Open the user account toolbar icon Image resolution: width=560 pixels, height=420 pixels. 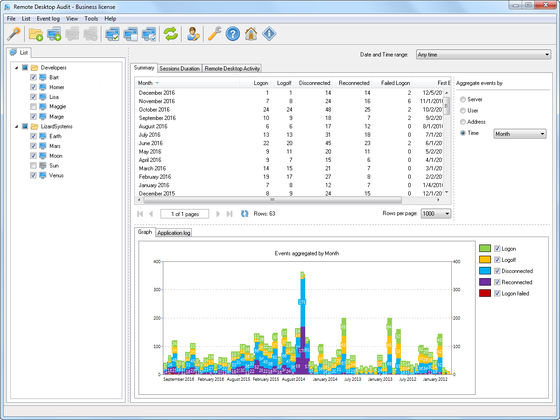tap(193, 34)
